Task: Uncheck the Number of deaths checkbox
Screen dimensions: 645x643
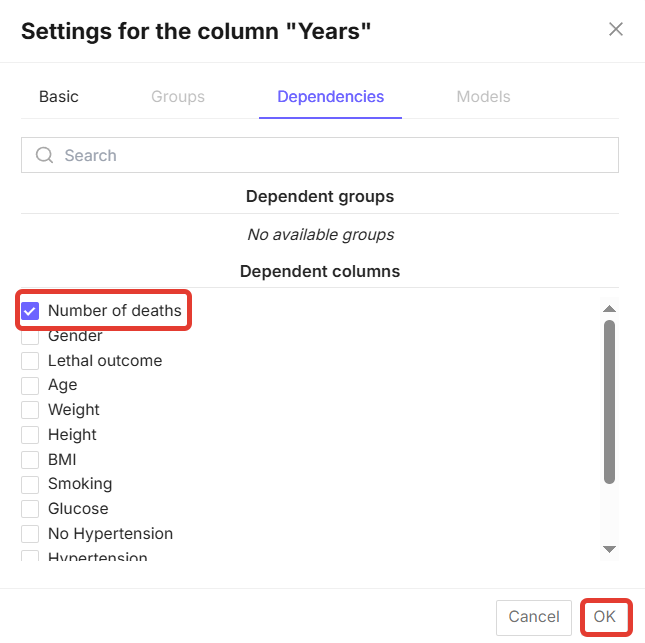Action: pos(30,311)
